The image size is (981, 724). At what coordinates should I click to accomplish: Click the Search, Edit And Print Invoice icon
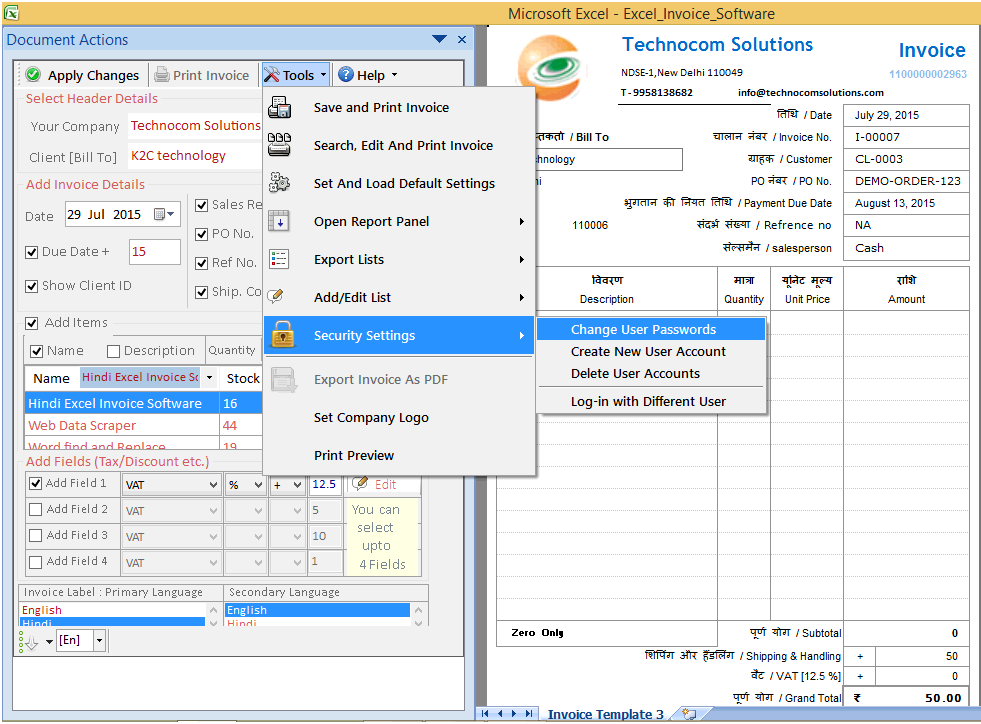point(279,145)
